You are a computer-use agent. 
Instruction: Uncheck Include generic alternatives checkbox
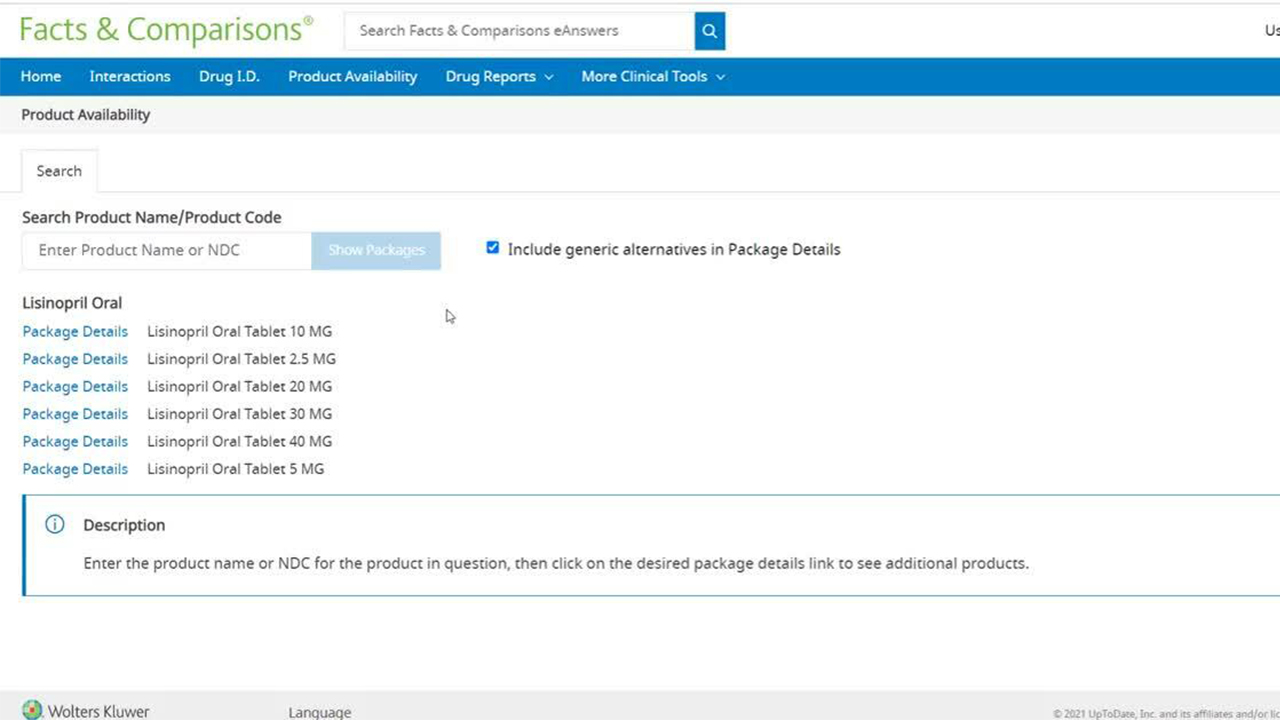click(492, 248)
